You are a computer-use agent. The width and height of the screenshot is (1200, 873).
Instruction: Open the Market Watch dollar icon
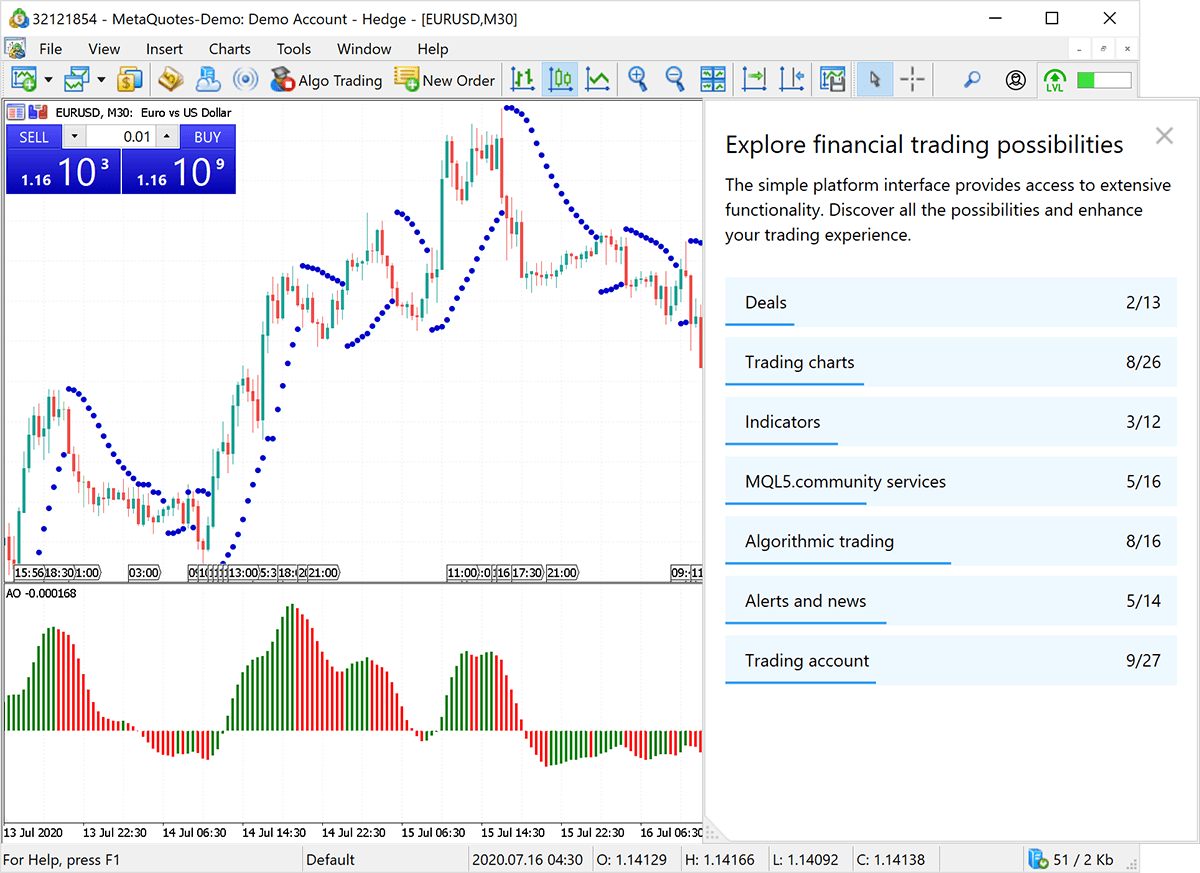point(129,79)
